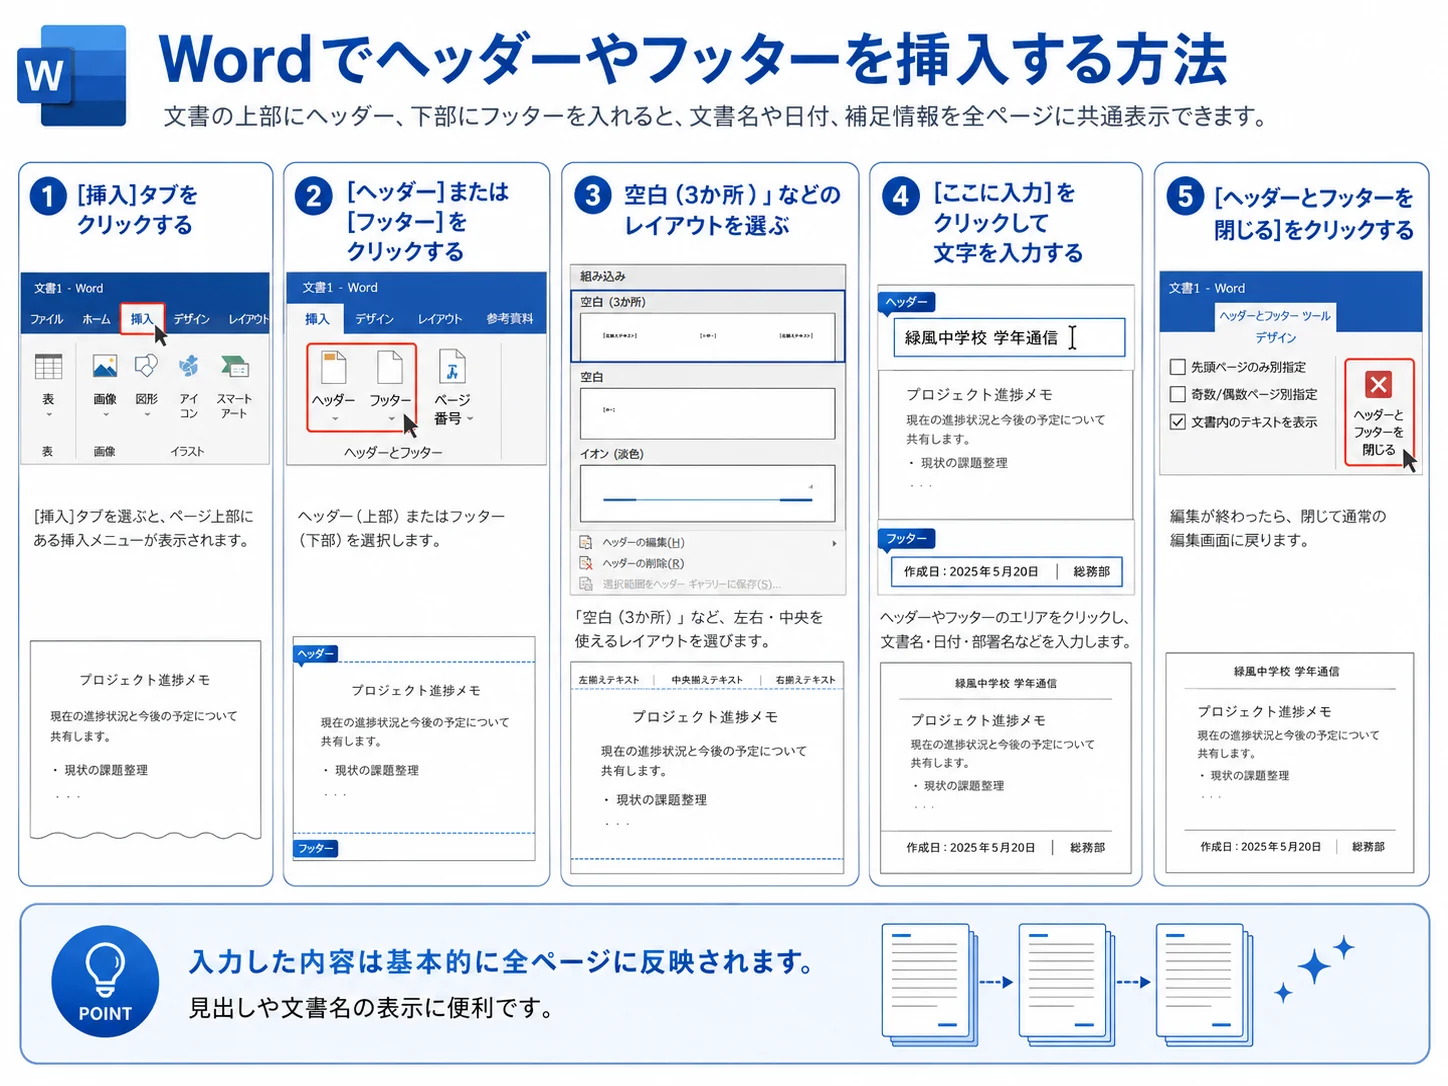Click the main title Wordでヘッダーやフッターを挿入する方法
The width and height of the screenshot is (1448, 1086).
tap(693, 59)
